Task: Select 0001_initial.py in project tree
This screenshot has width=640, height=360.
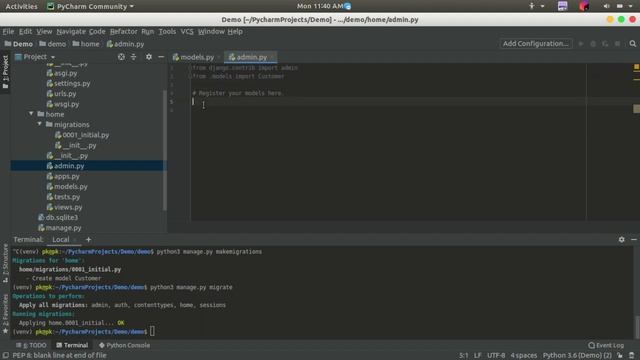Action: (x=85, y=135)
